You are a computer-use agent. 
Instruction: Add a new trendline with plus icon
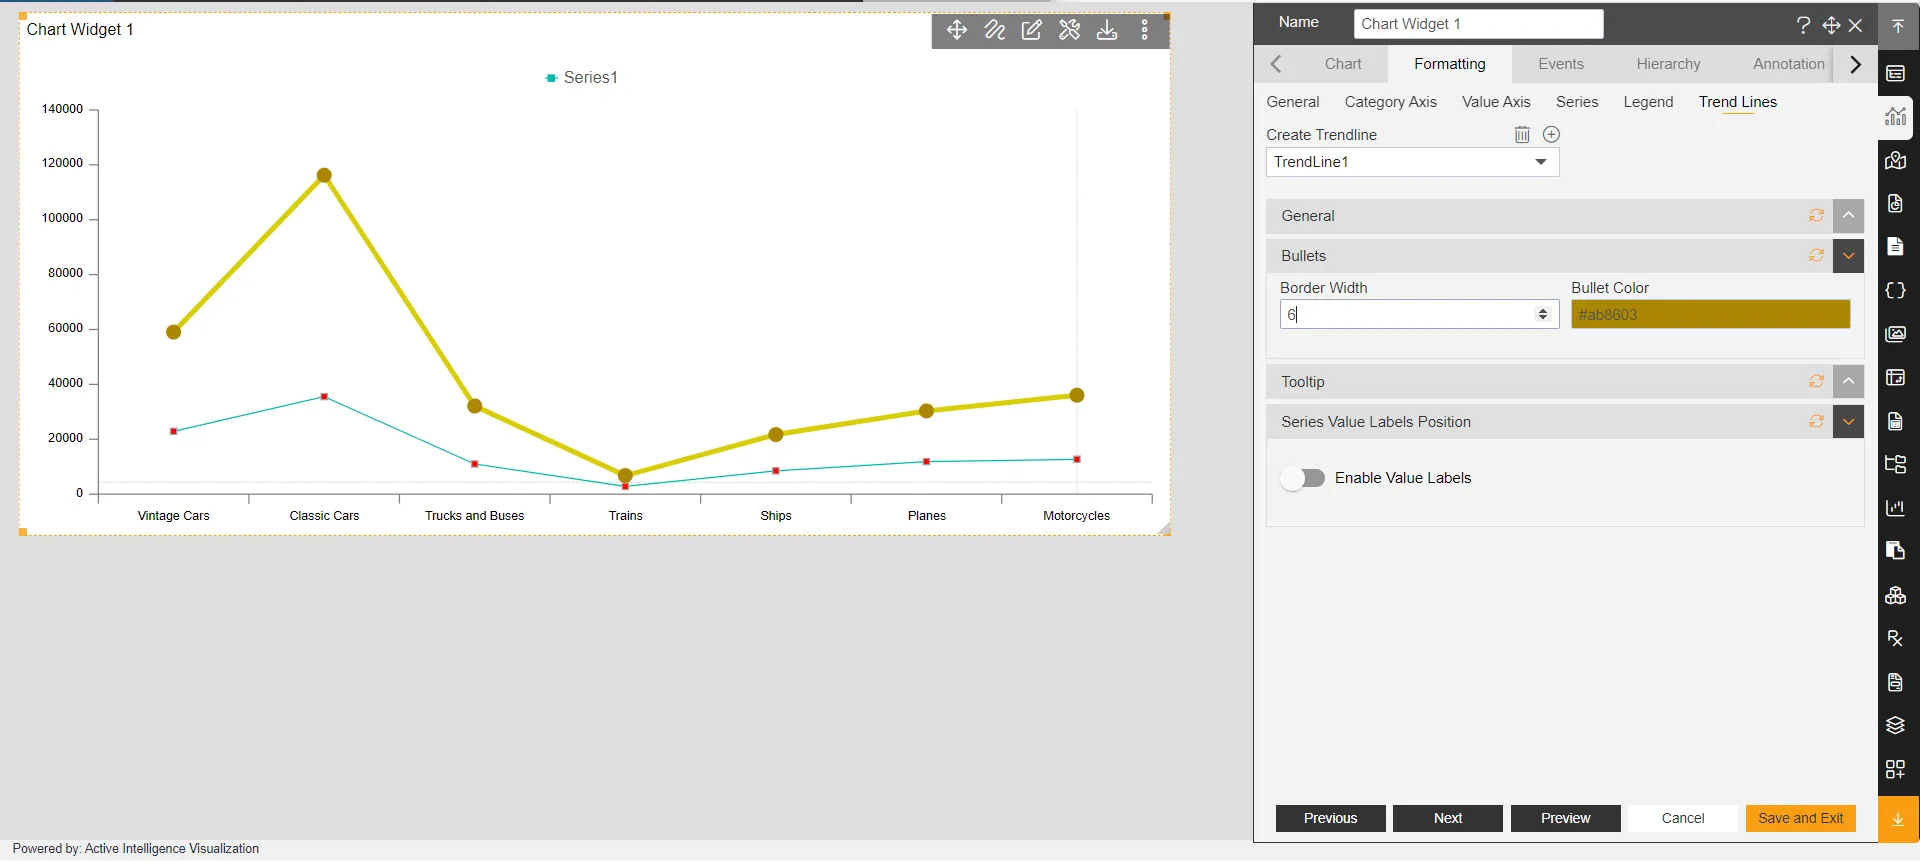(x=1551, y=135)
